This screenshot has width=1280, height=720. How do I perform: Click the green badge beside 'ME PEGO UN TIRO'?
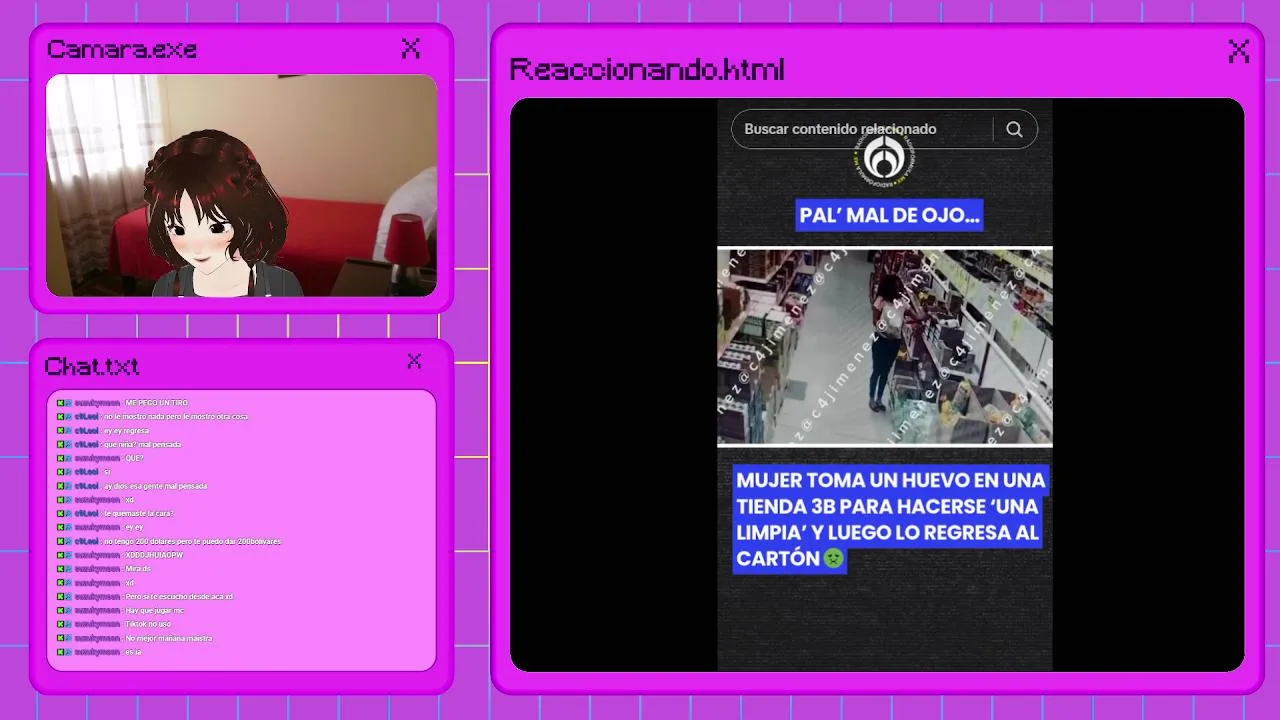[60, 402]
